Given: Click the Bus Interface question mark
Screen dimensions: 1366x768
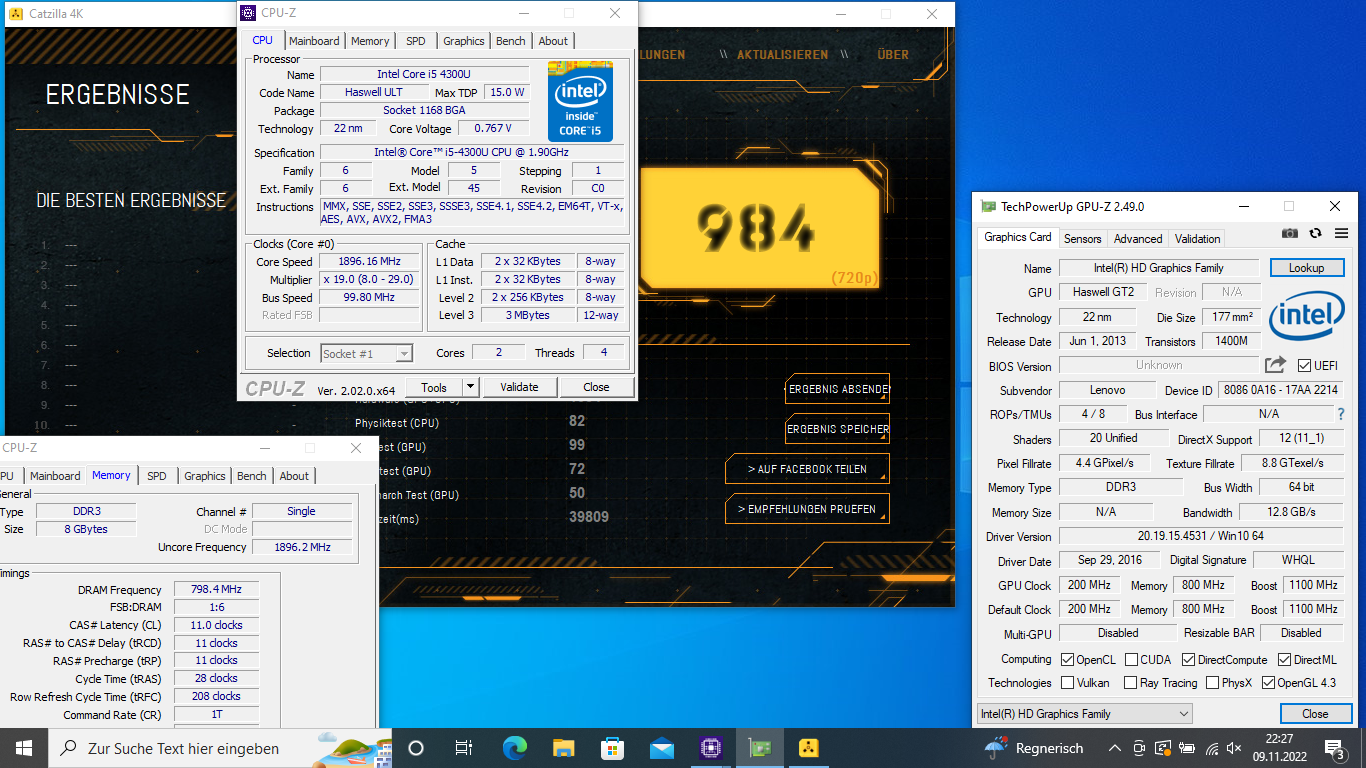Looking at the screenshot, I should coord(1340,414).
